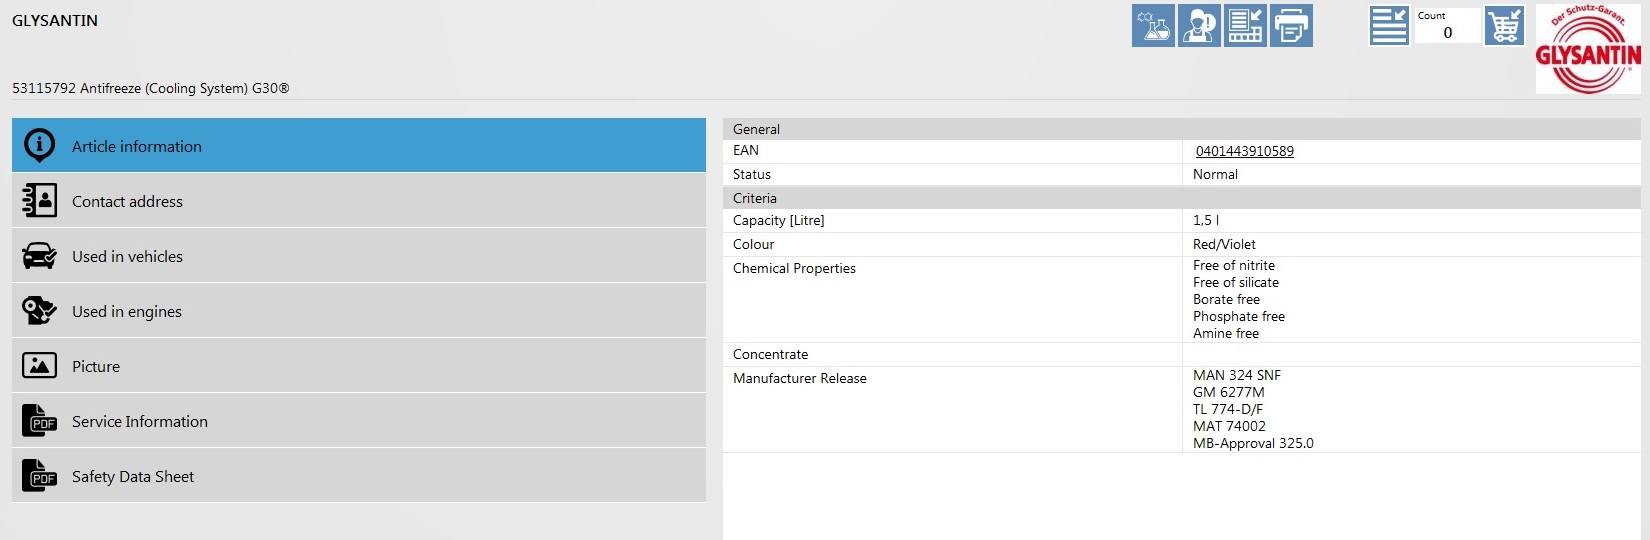Click the image picture icon
The height and width of the screenshot is (540, 1650).
pos(40,366)
